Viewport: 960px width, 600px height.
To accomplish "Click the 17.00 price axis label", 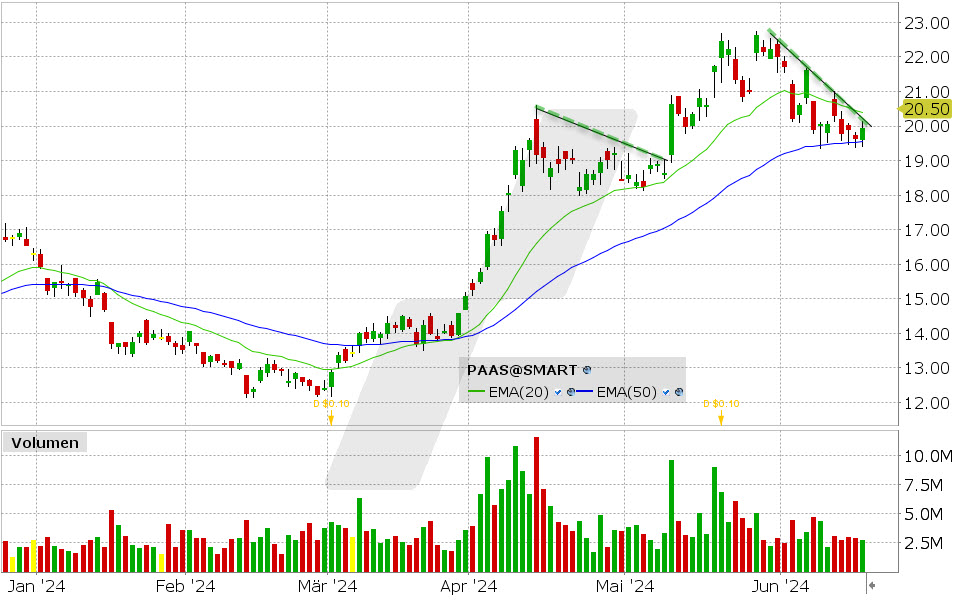I will pyautogui.click(x=927, y=230).
